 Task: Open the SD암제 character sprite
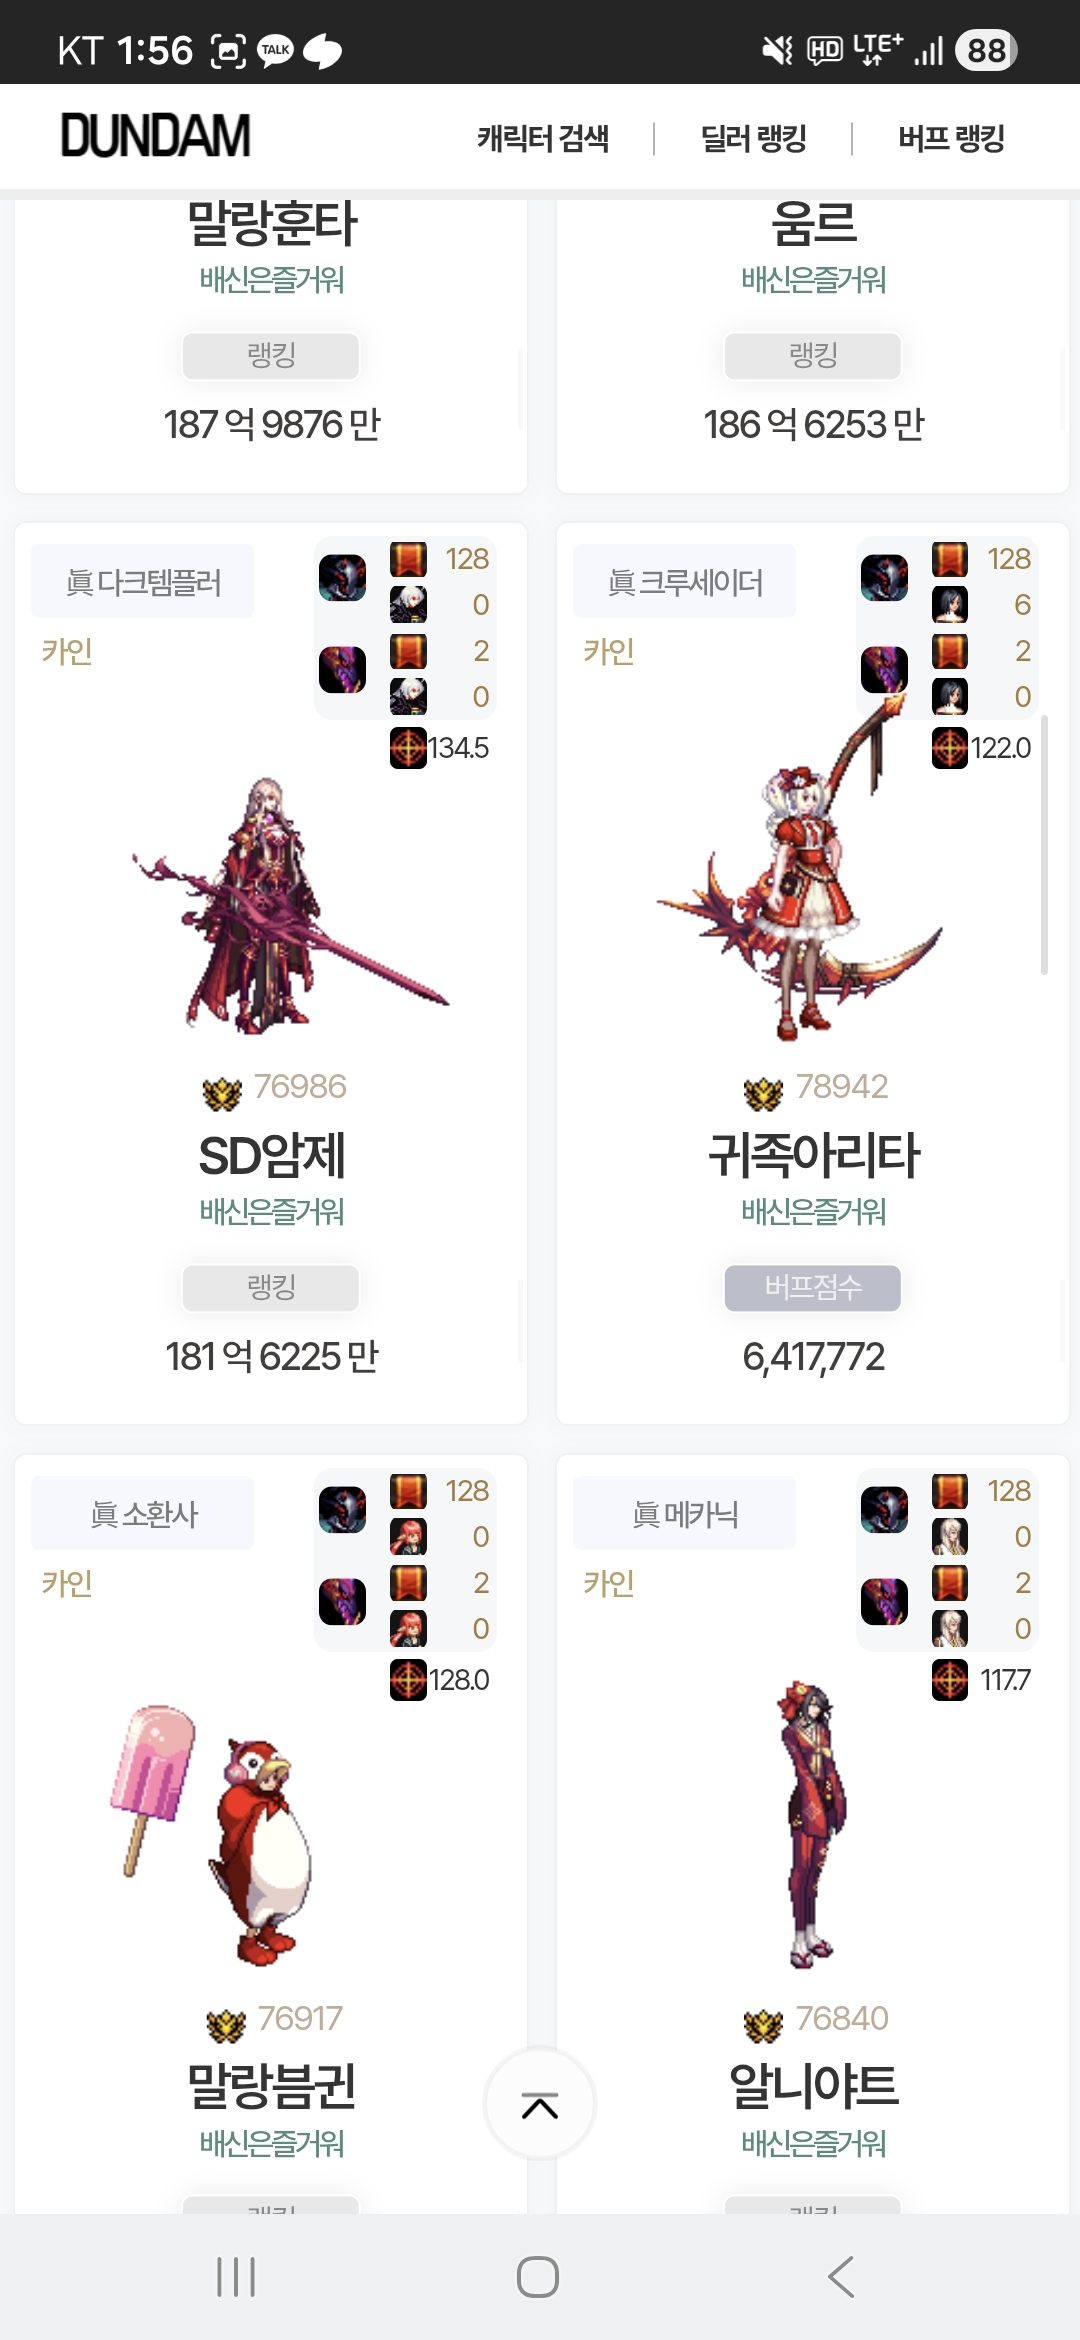point(290,907)
